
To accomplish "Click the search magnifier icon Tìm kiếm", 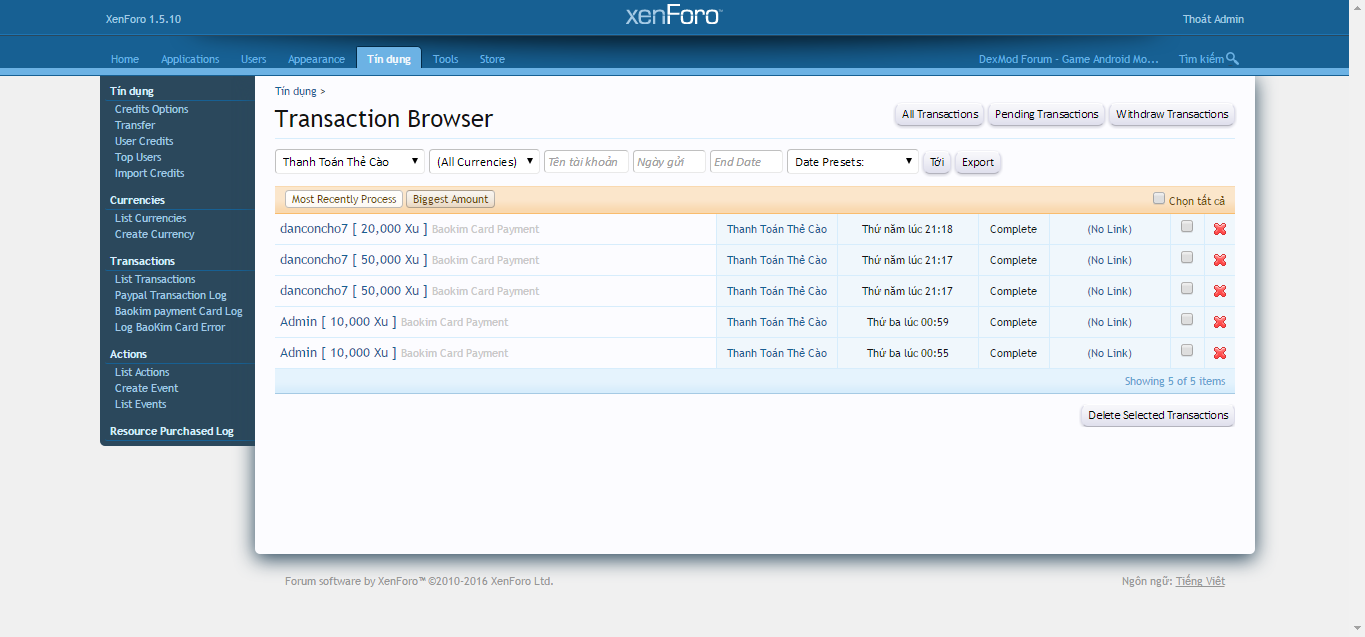I will point(1232,59).
